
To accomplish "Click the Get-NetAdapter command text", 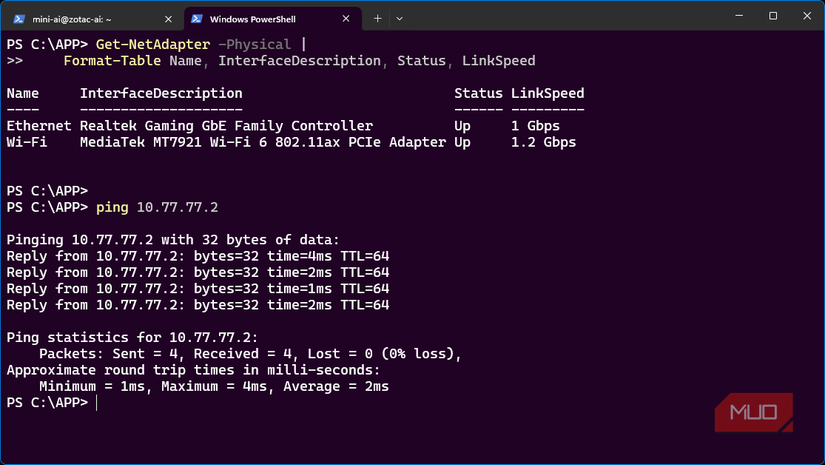I will pyautogui.click(x=153, y=44).
